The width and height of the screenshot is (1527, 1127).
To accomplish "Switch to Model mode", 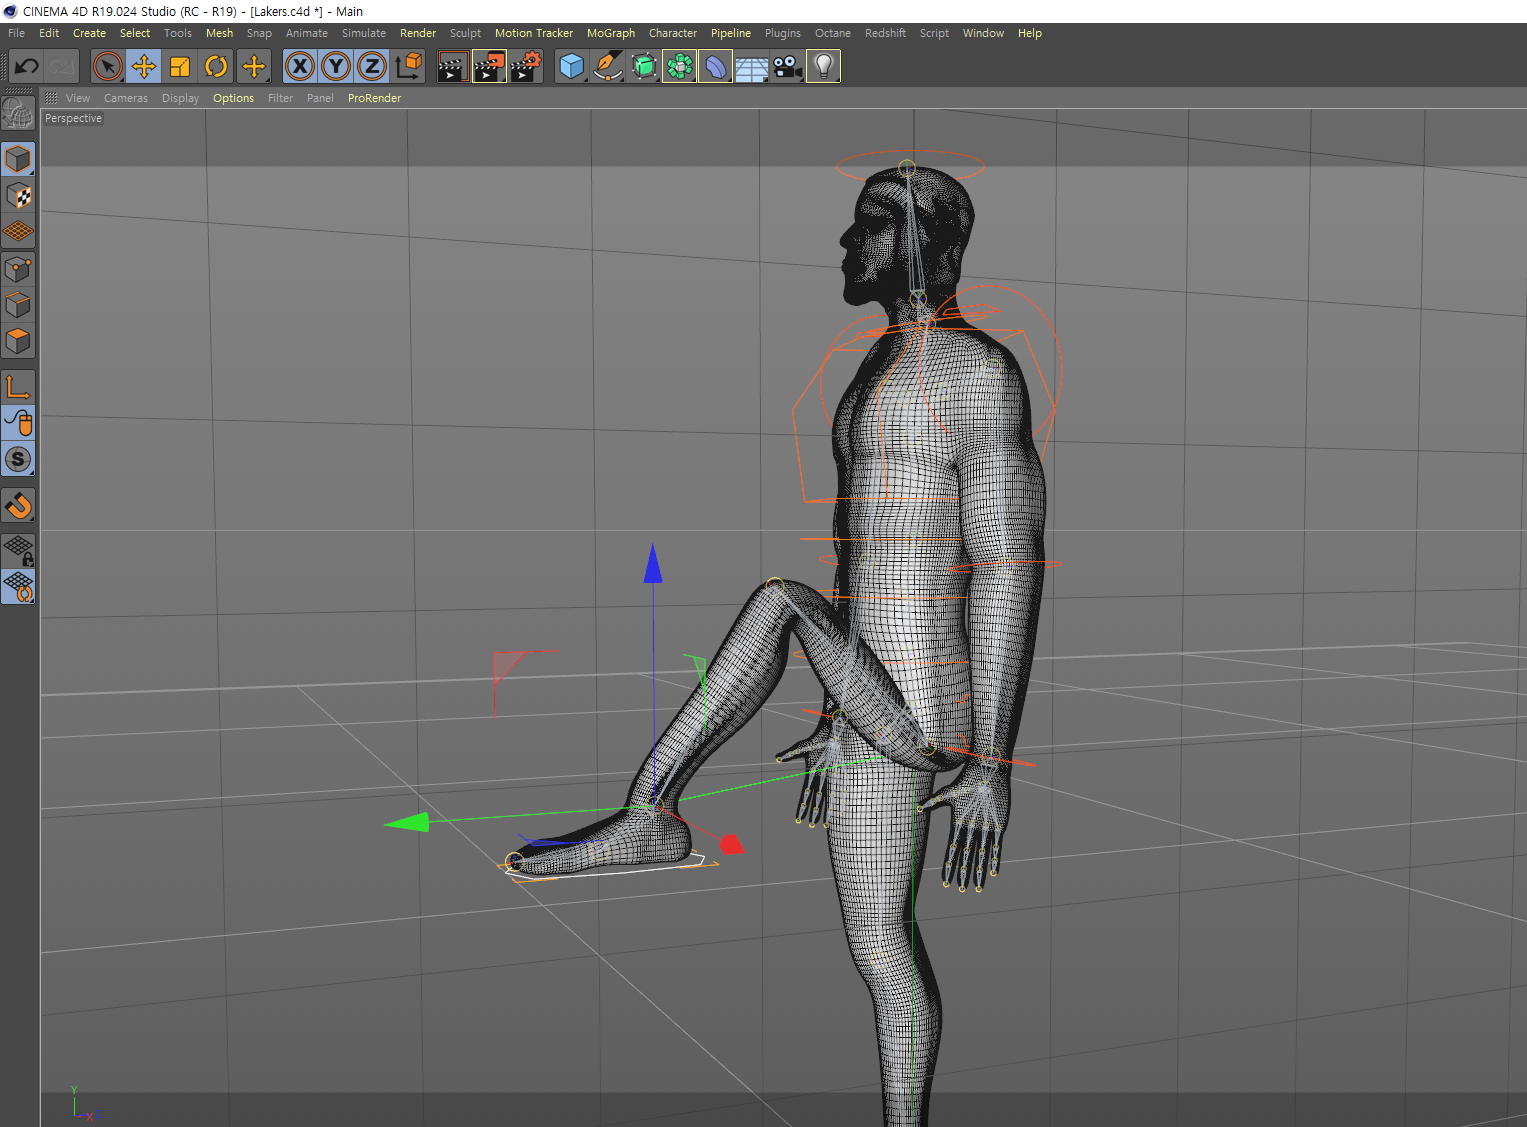I will pos(18,160).
